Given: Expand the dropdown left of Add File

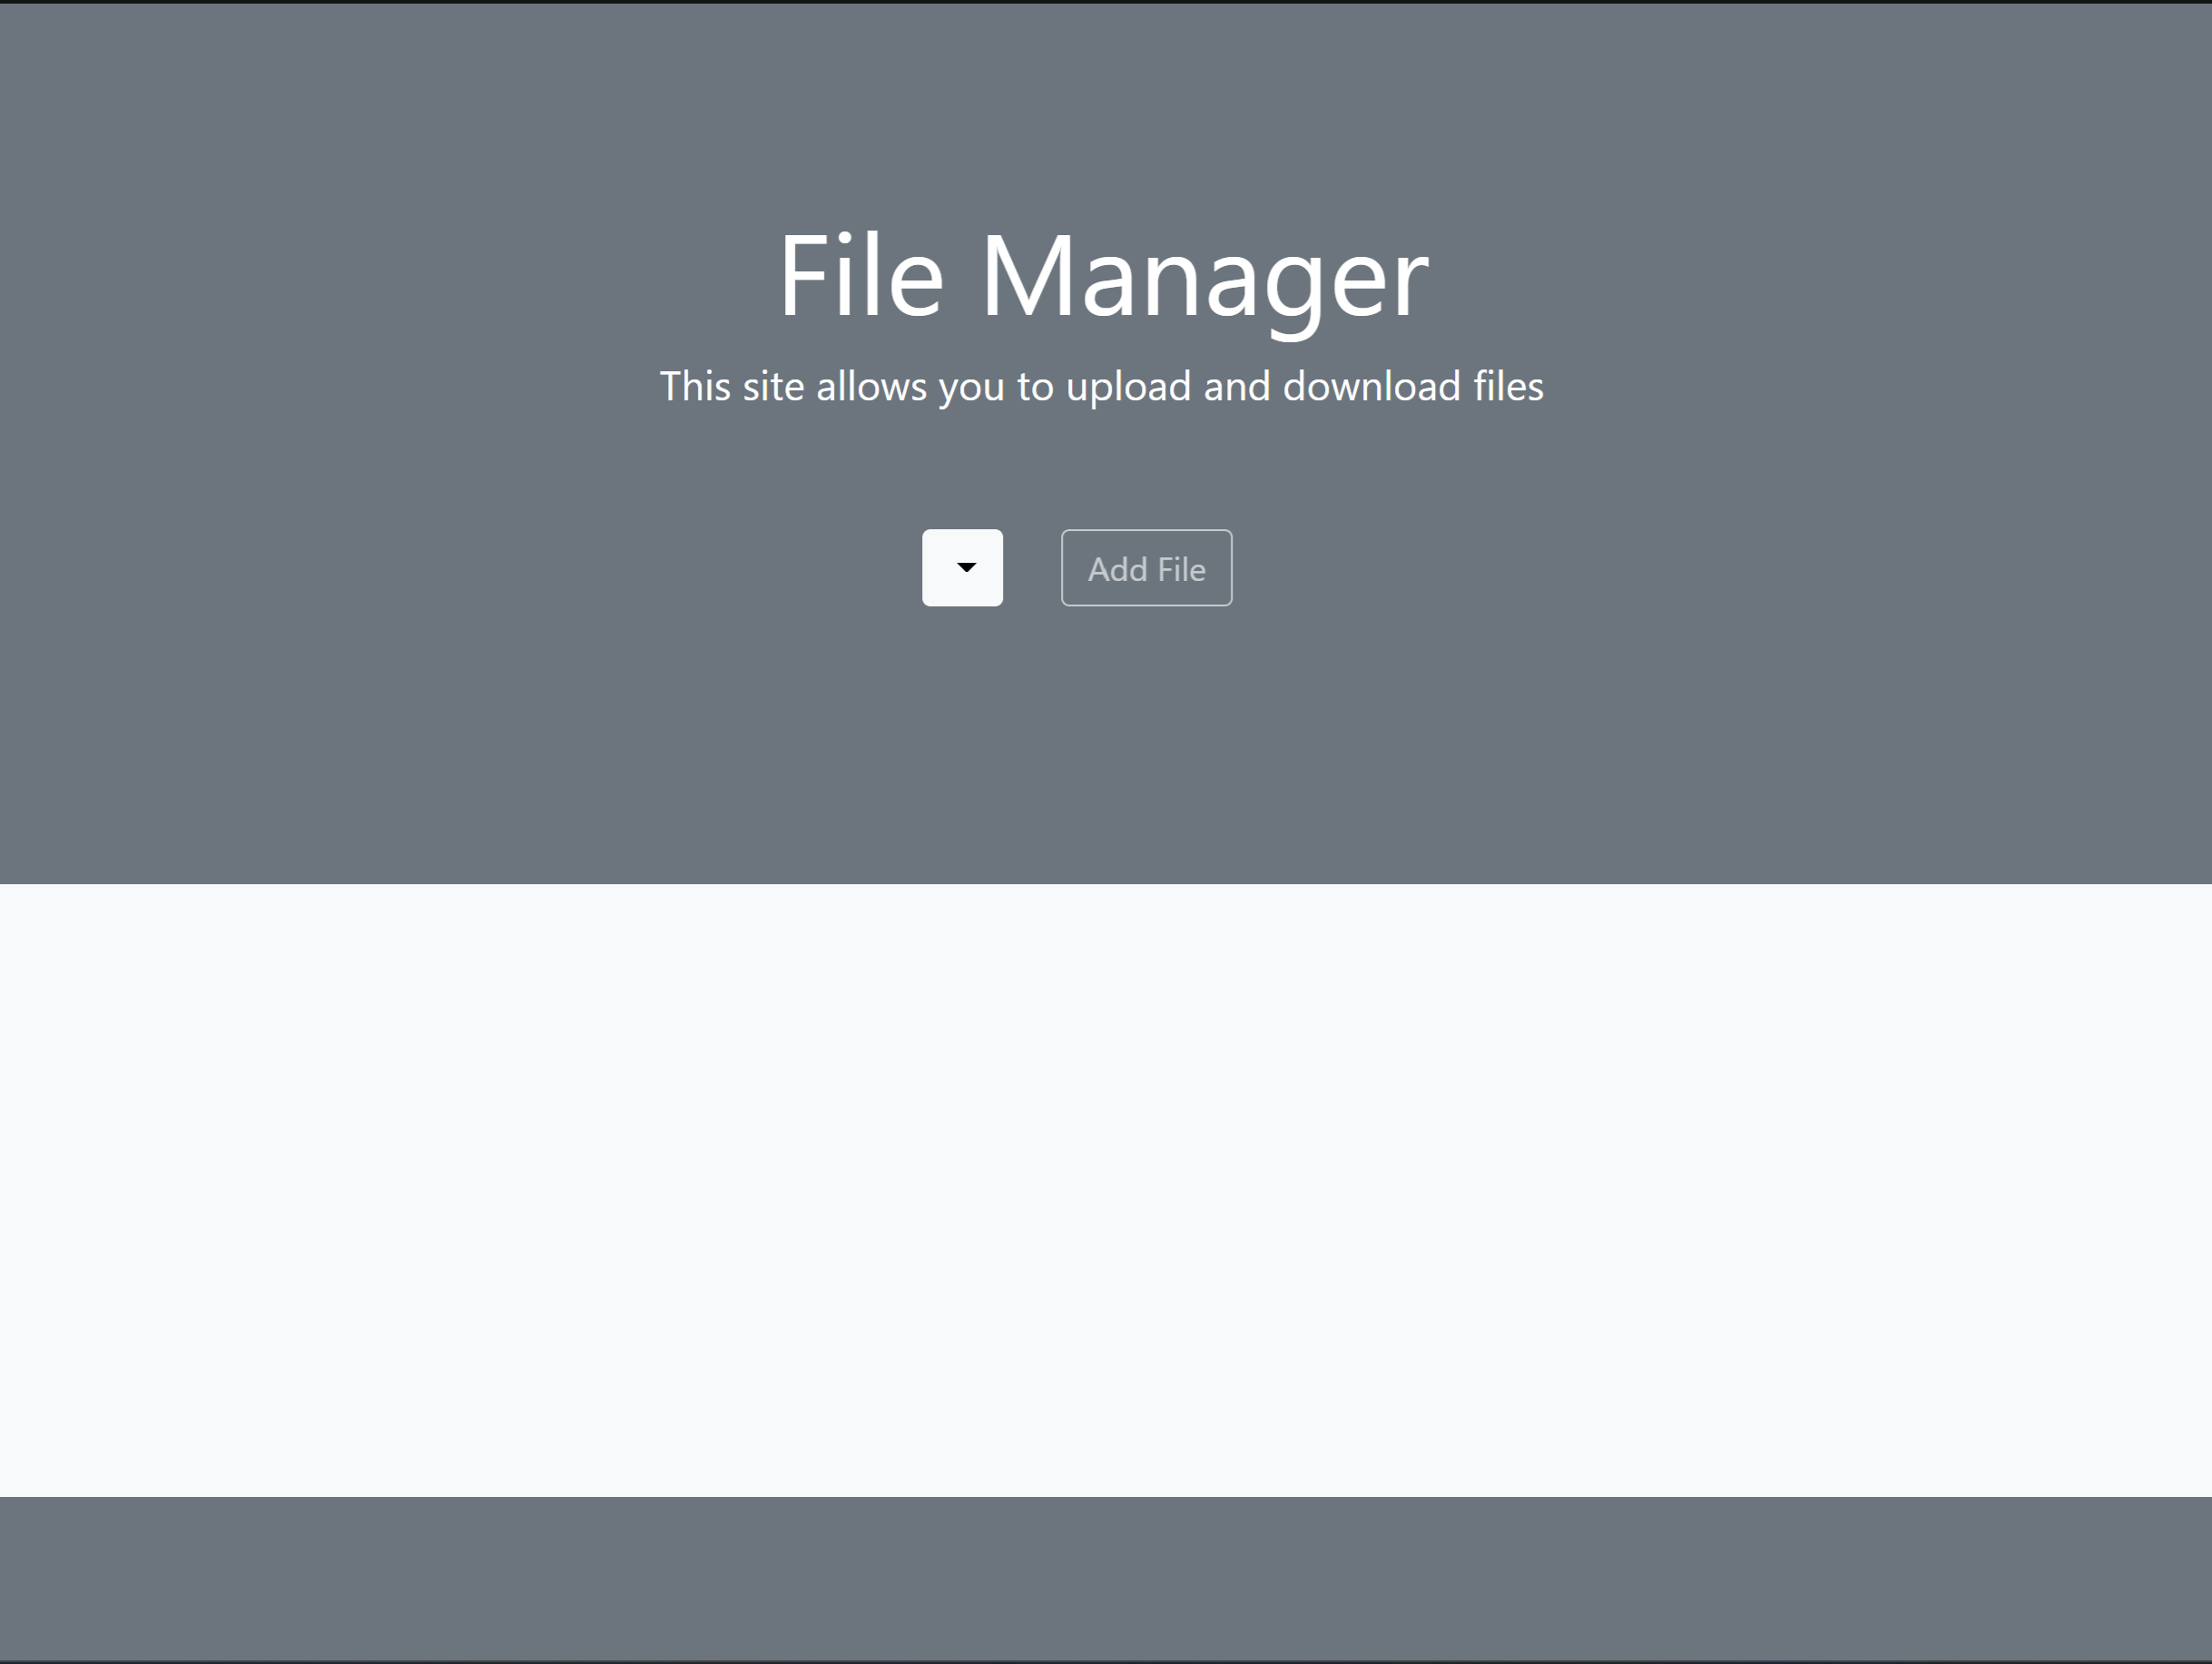Looking at the screenshot, I should coord(962,568).
